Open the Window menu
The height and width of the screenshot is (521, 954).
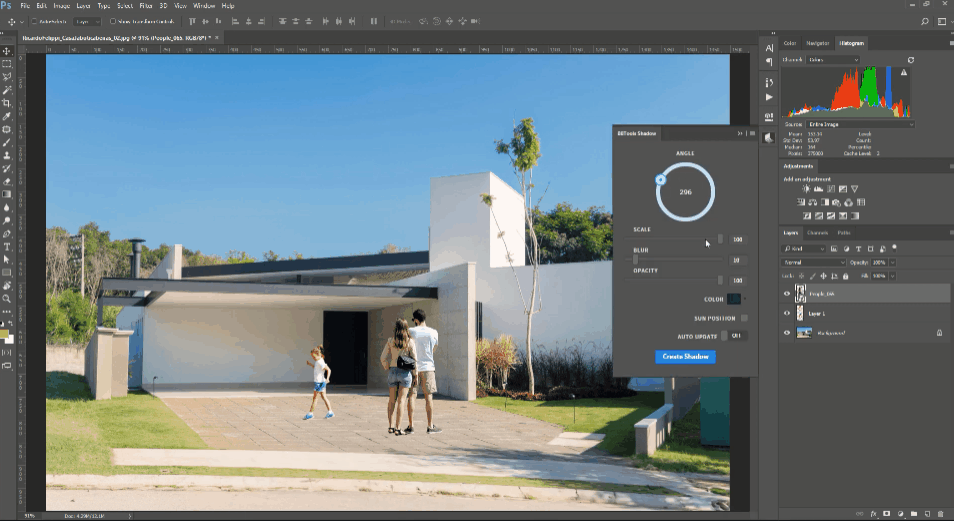click(x=204, y=5)
